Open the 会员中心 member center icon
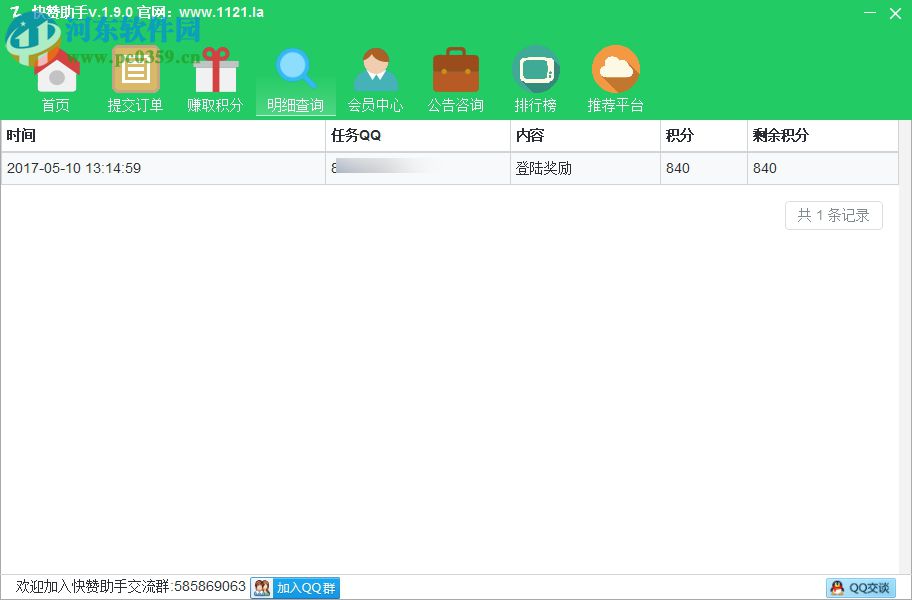912x600 pixels. [376, 70]
